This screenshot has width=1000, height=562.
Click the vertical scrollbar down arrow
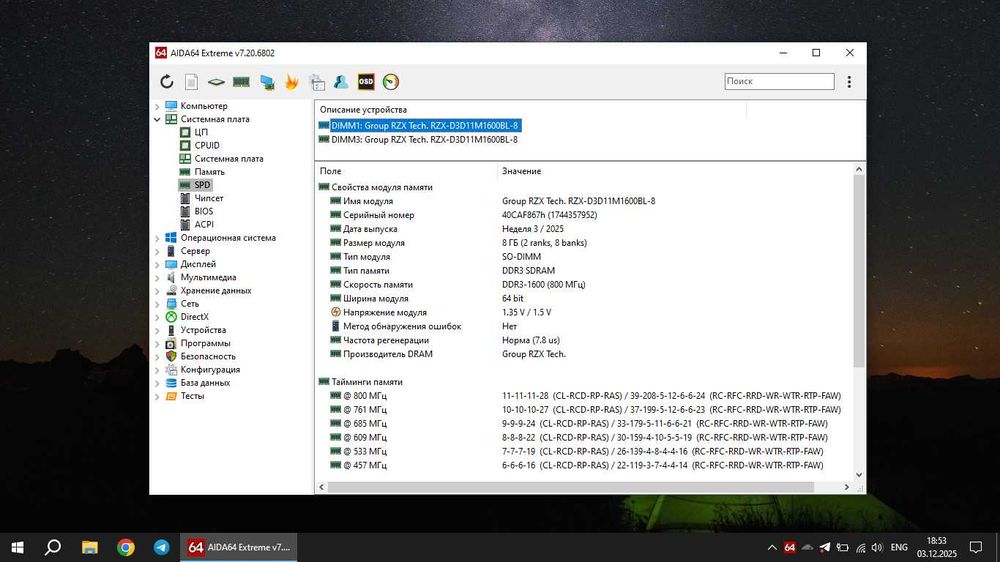pyautogui.click(x=859, y=475)
